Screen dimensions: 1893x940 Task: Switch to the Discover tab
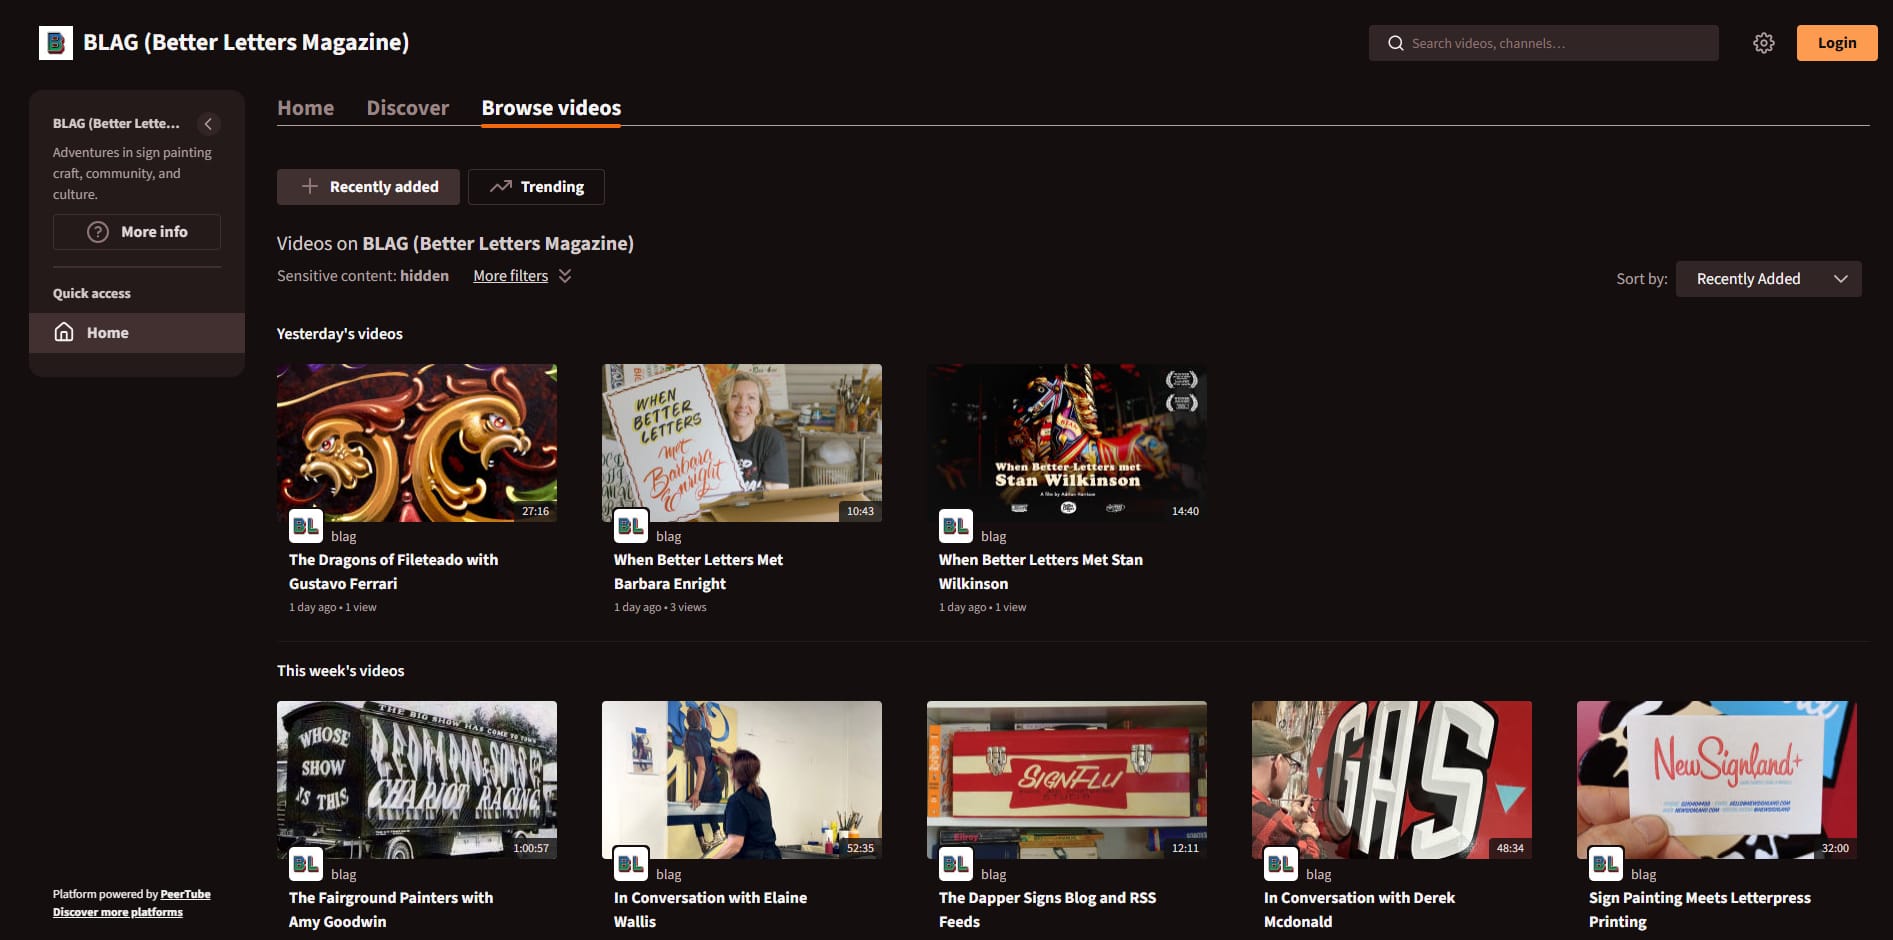tap(408, 108)
